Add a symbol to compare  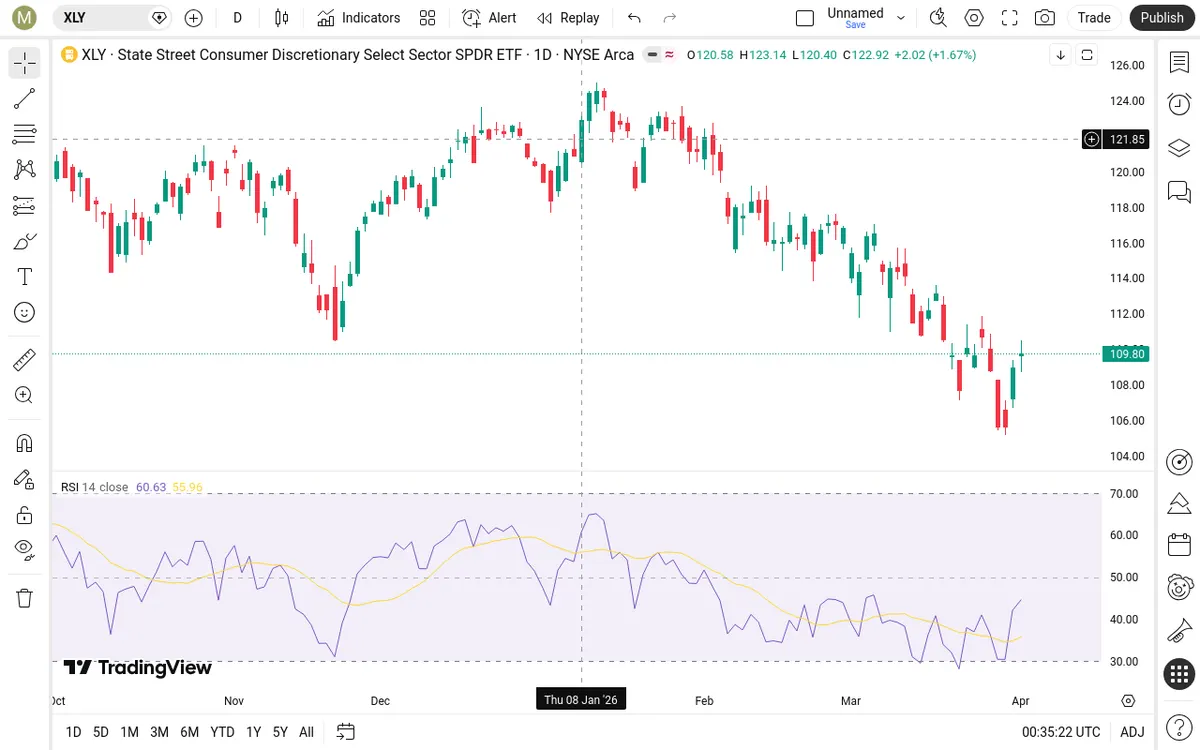click(x=194, y=18)
